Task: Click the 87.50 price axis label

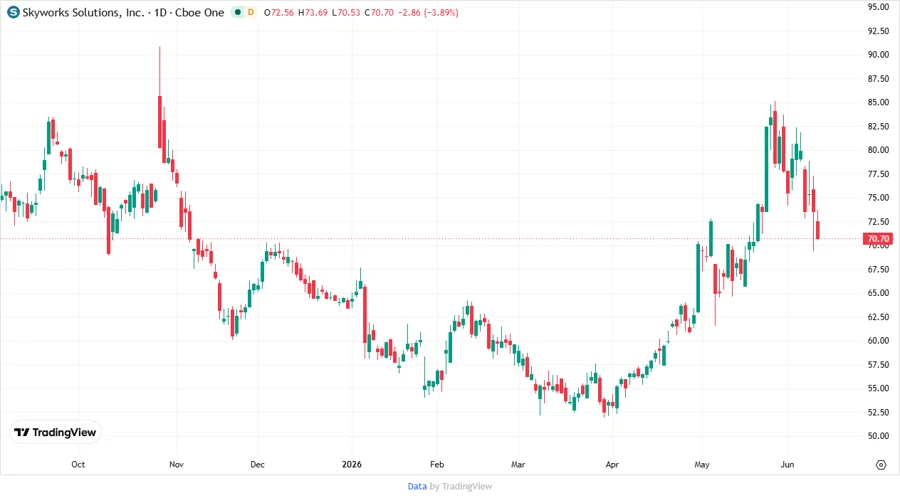Action: [878, 79]
